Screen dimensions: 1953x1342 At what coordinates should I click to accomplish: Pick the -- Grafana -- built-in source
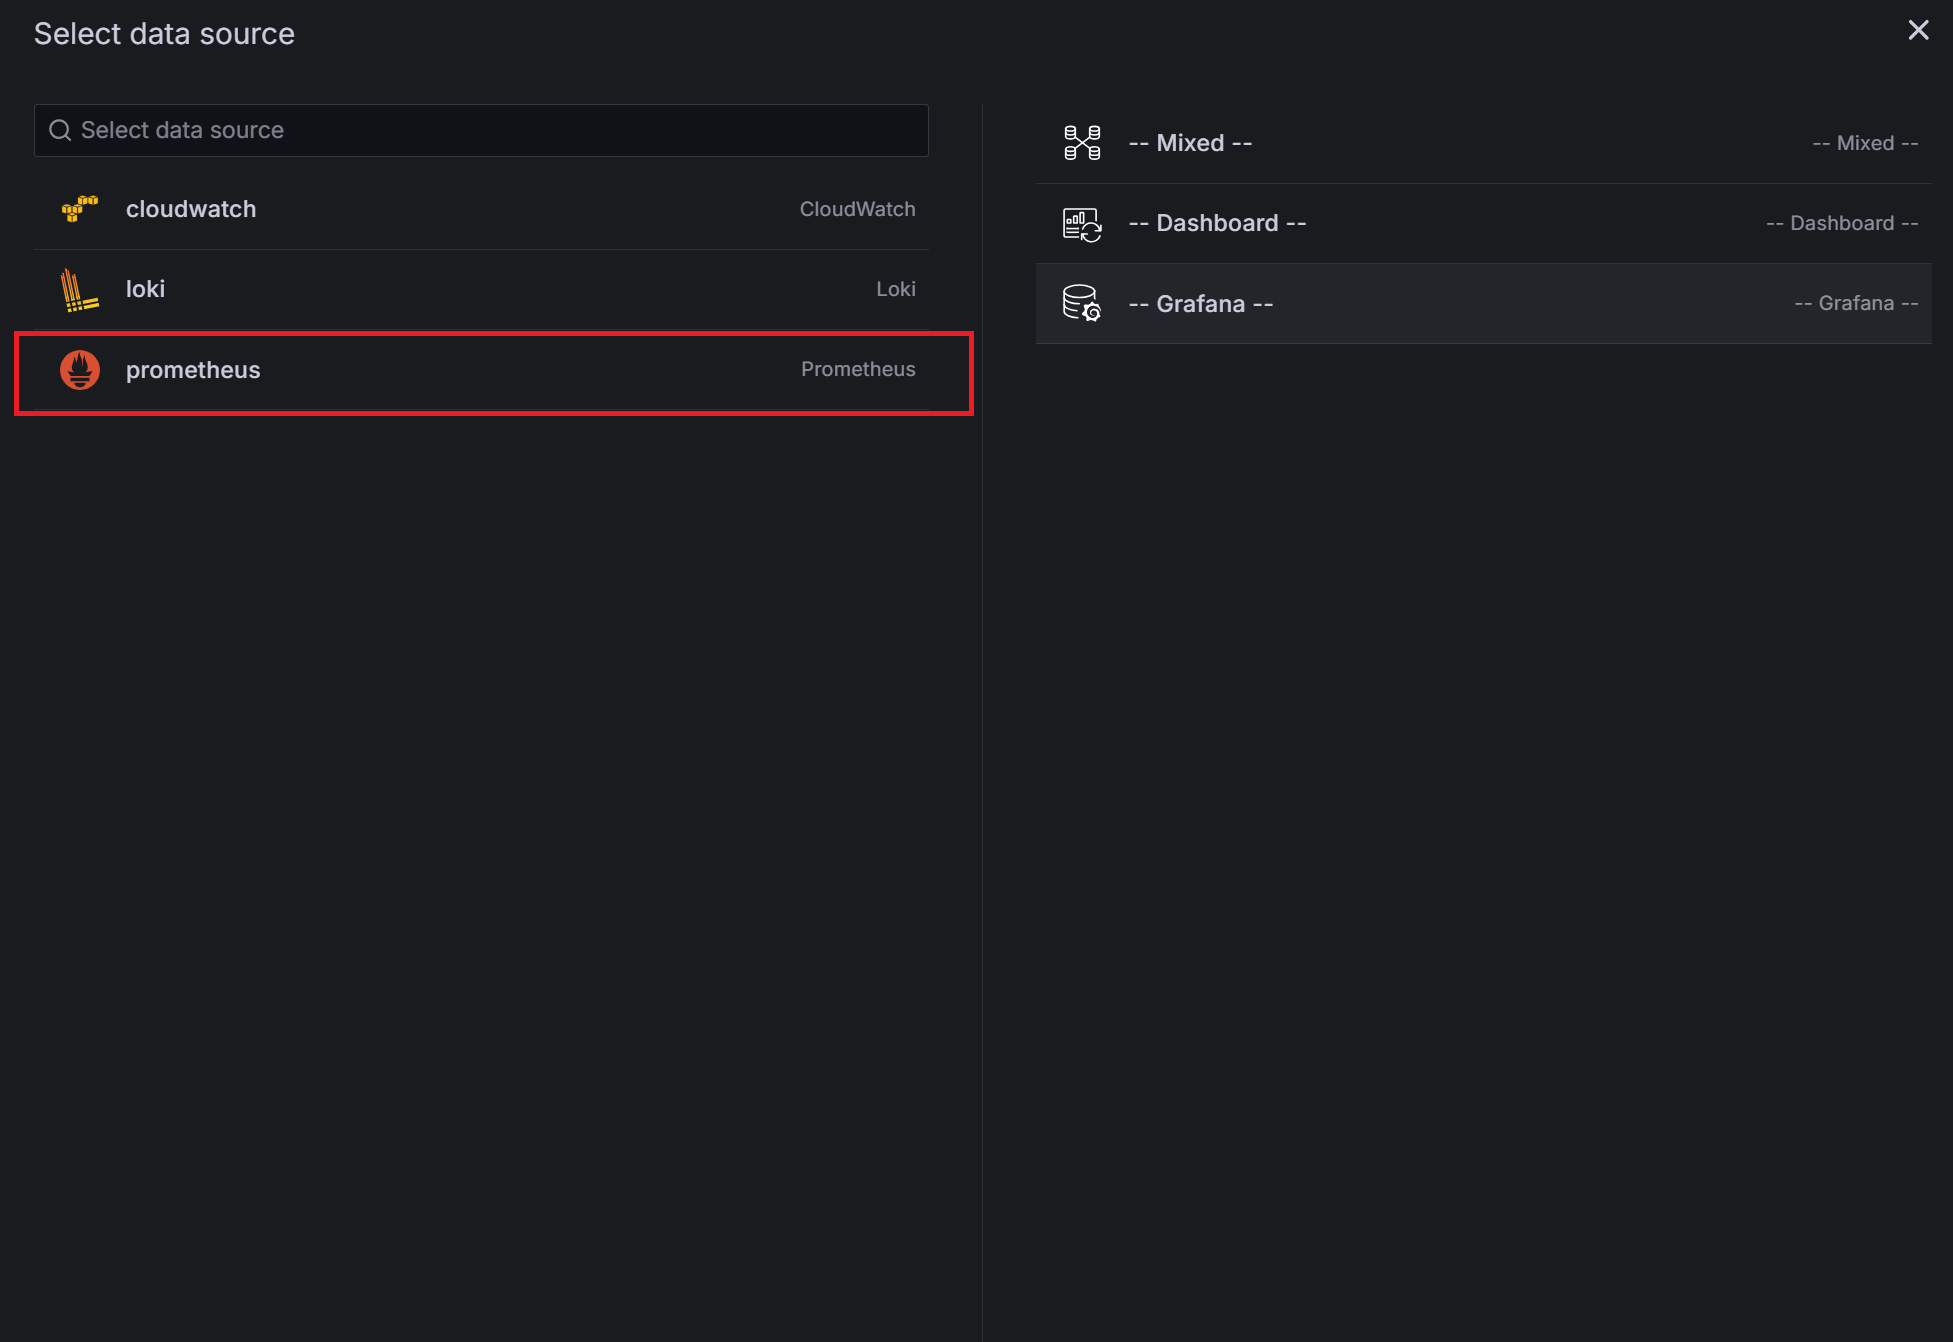tap(1200, 304)
